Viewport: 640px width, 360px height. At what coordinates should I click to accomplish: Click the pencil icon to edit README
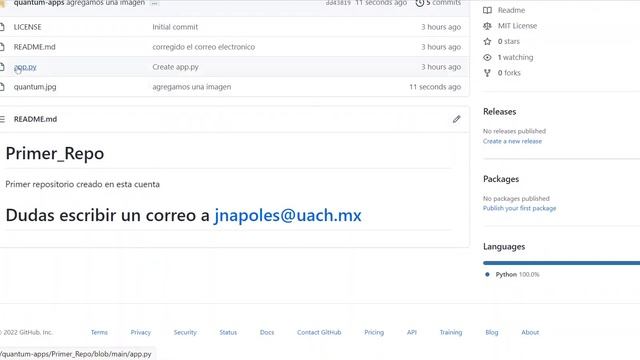pyautogui.click(x=456, y=119)
